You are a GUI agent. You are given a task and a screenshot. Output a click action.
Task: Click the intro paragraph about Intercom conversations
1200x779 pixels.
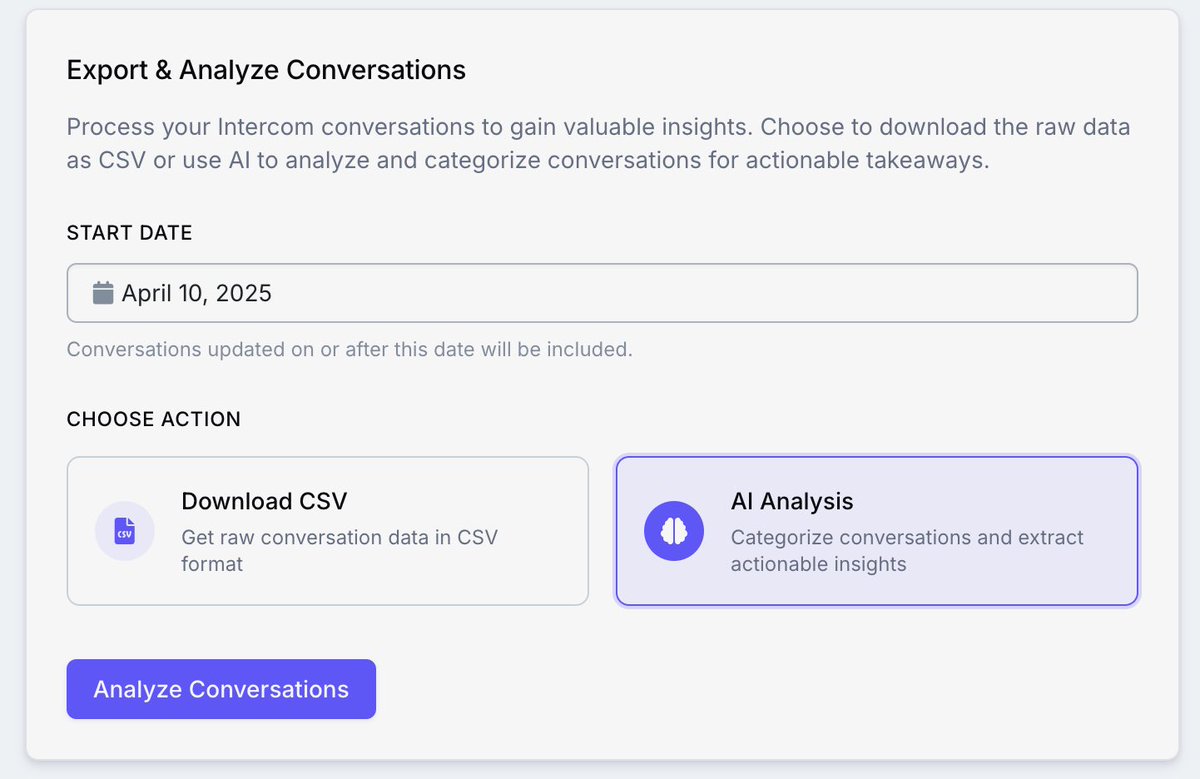tap(598, 144)
